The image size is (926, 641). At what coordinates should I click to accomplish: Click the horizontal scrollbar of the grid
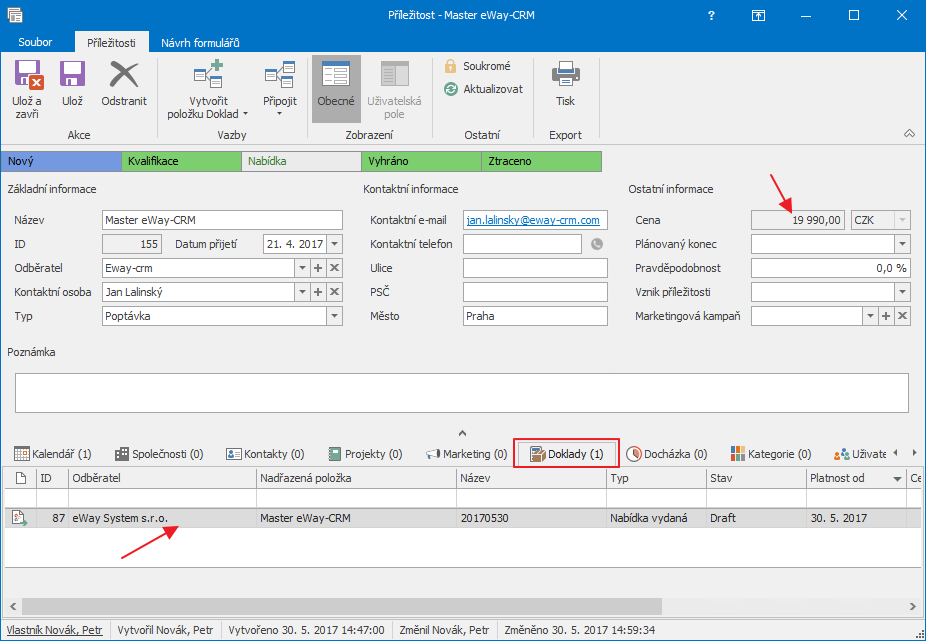(342, 606)
